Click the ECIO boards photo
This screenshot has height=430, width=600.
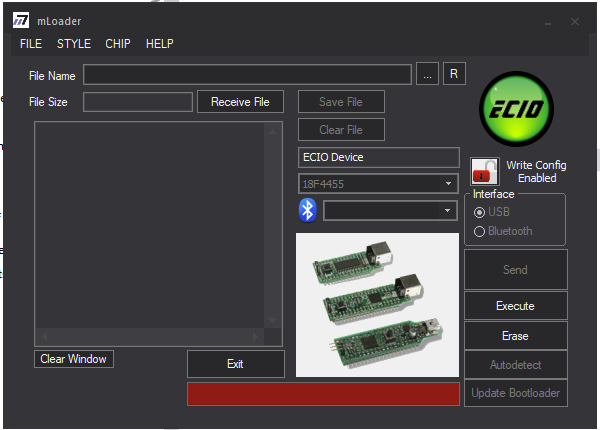(377, 305)
